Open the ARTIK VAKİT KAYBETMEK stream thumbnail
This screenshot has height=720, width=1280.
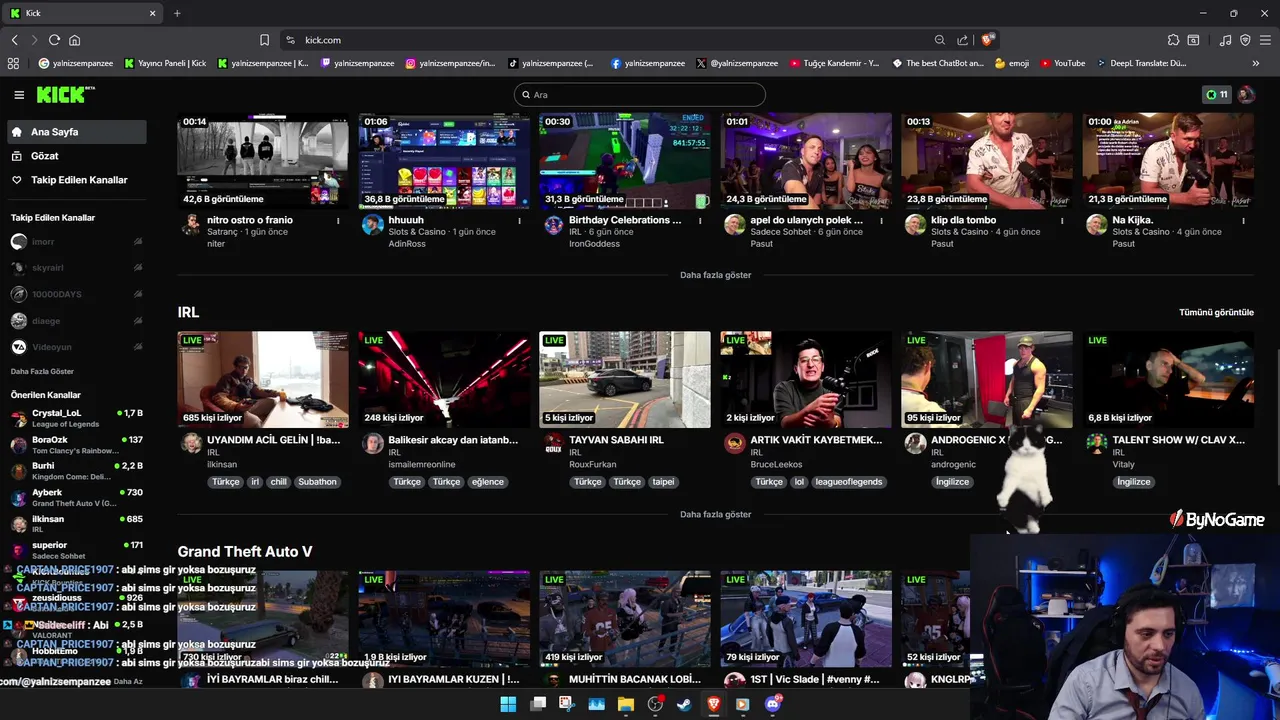tap(806, 379)
